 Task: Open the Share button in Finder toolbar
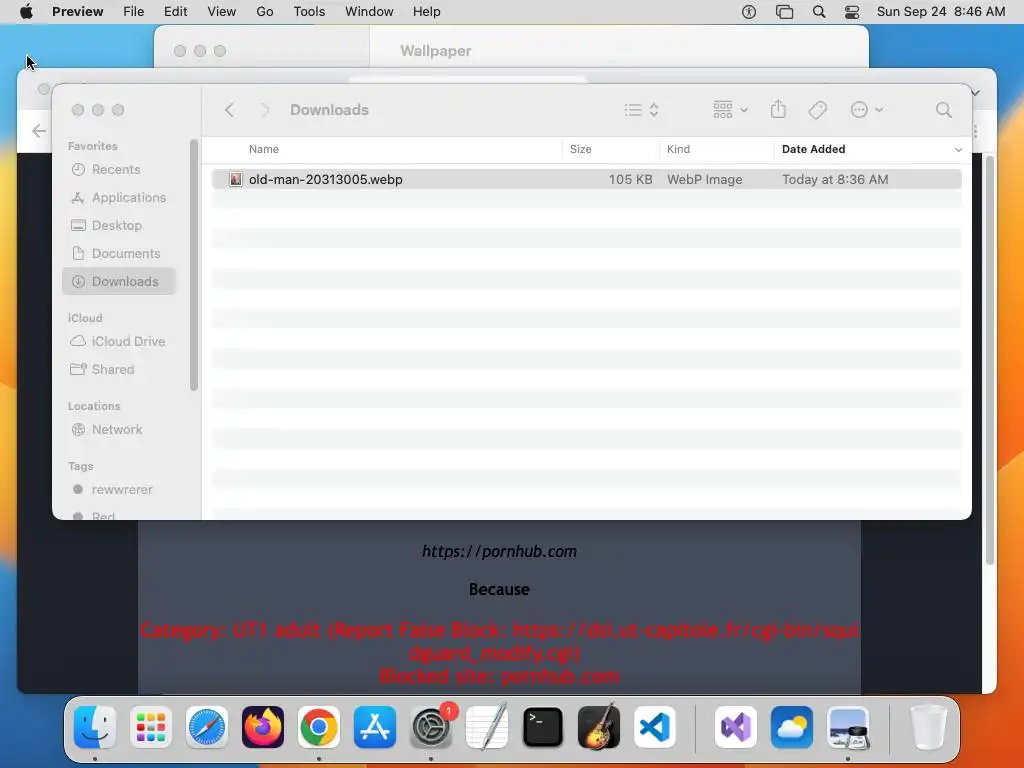[x=778, y=109]
